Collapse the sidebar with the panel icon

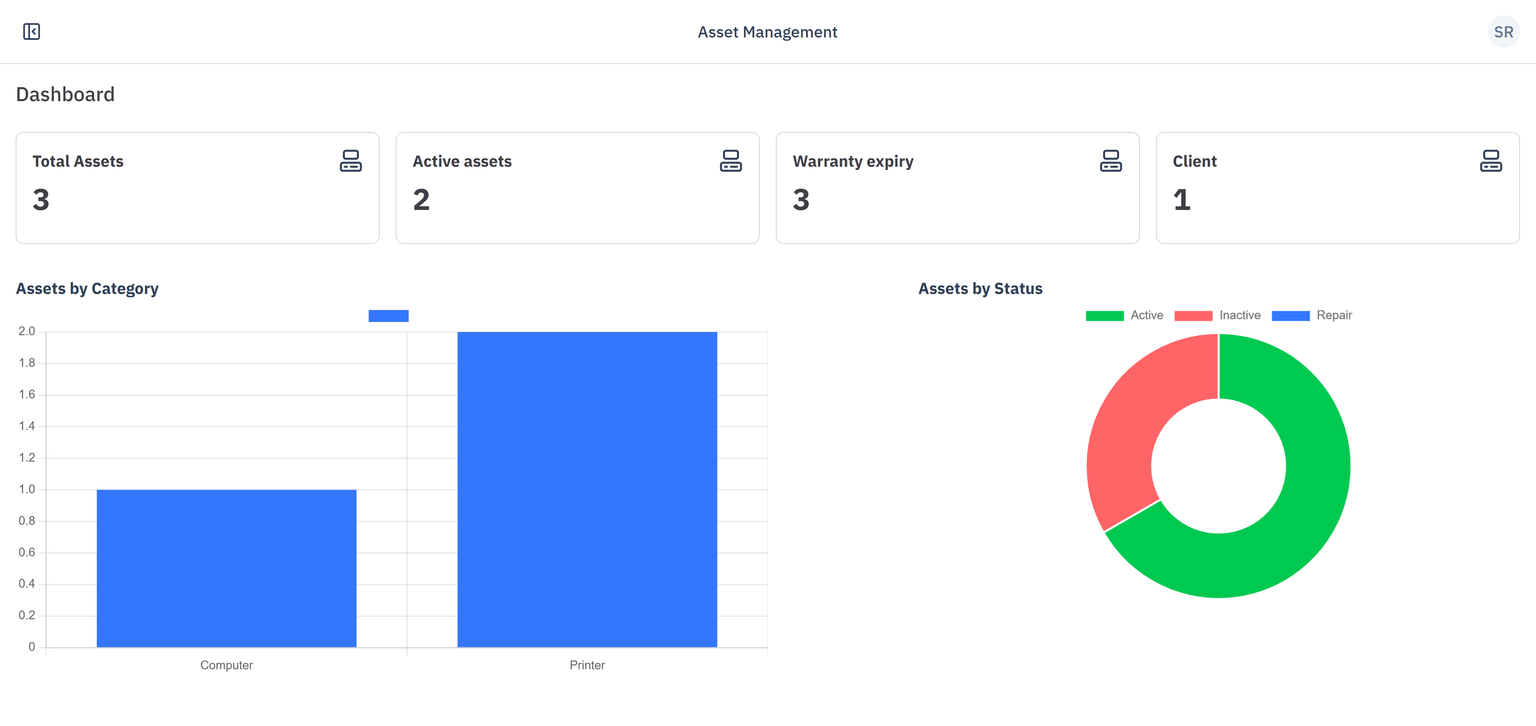tap(32, 32)
